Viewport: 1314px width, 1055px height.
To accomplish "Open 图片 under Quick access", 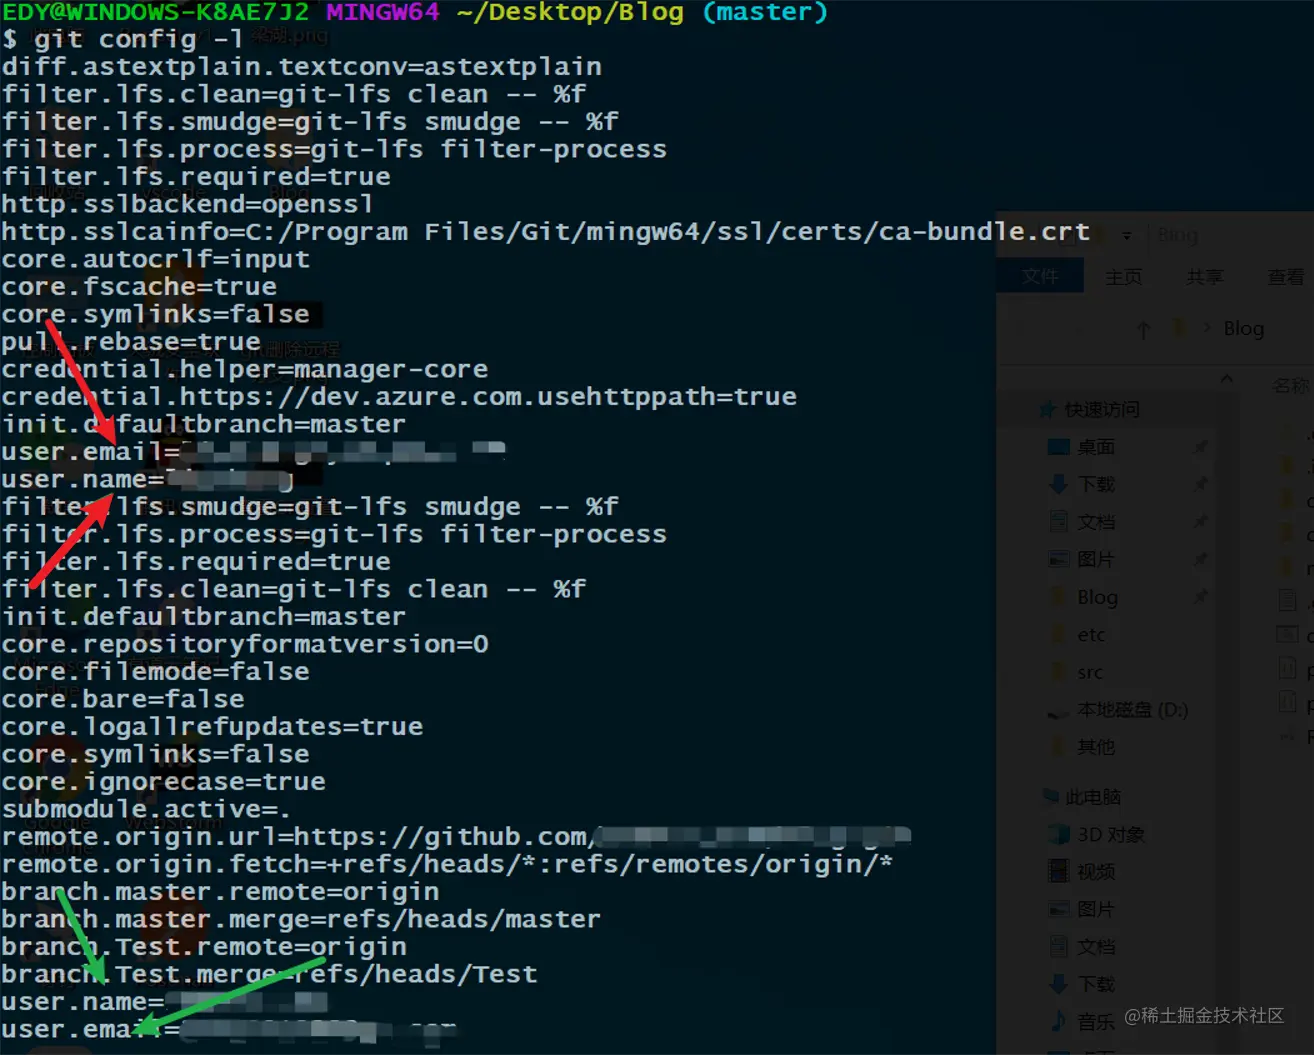I will click(x=1096, y=559).
